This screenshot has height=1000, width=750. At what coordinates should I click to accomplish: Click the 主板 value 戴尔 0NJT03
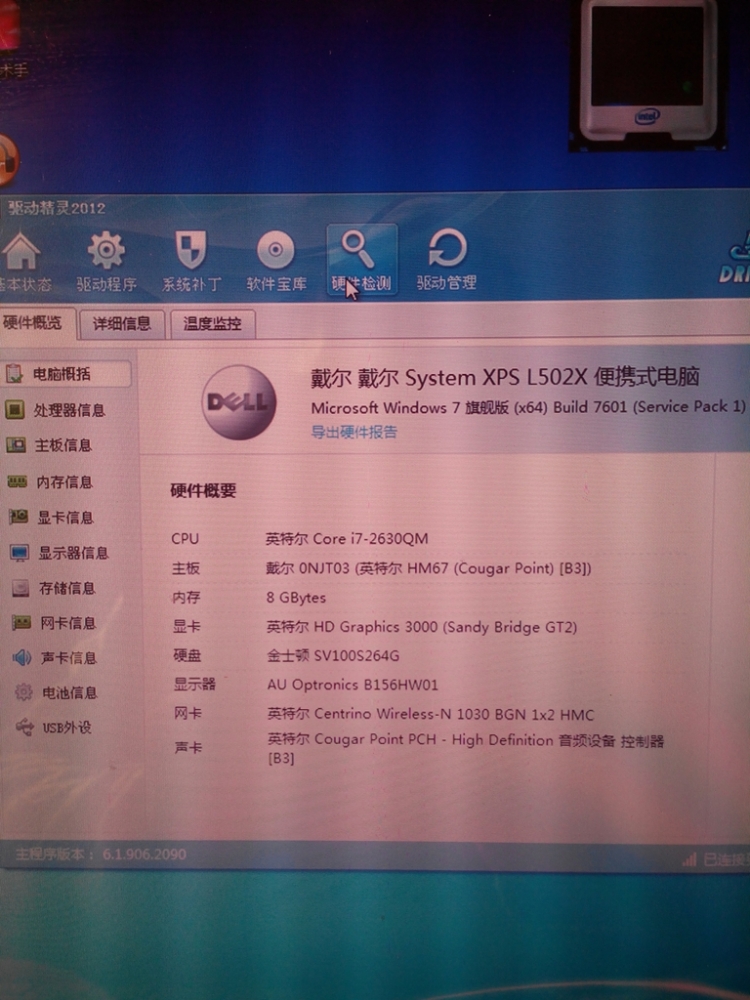(429, 568)
